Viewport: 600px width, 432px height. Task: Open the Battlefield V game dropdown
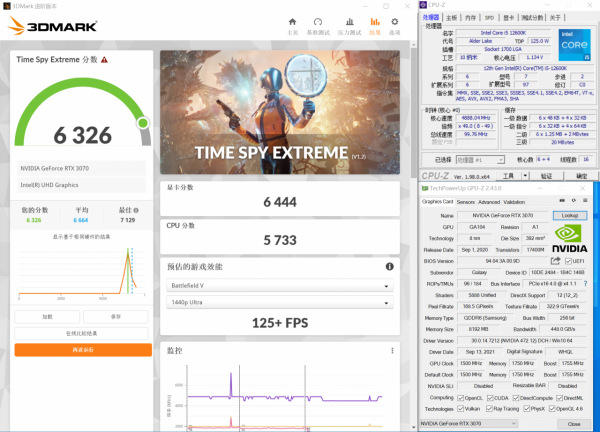tap(280, 285)
